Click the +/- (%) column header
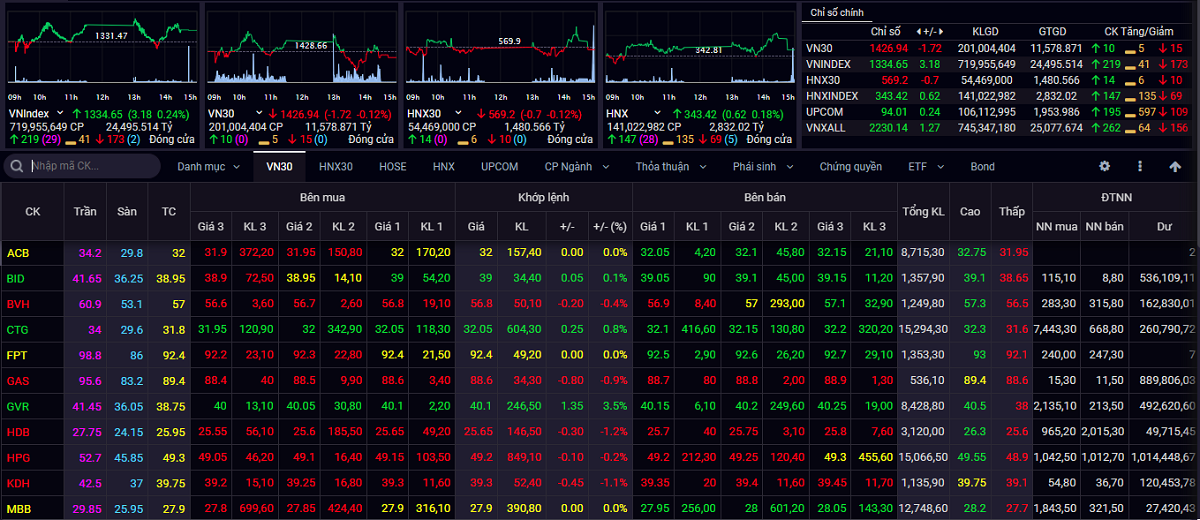 609,226
